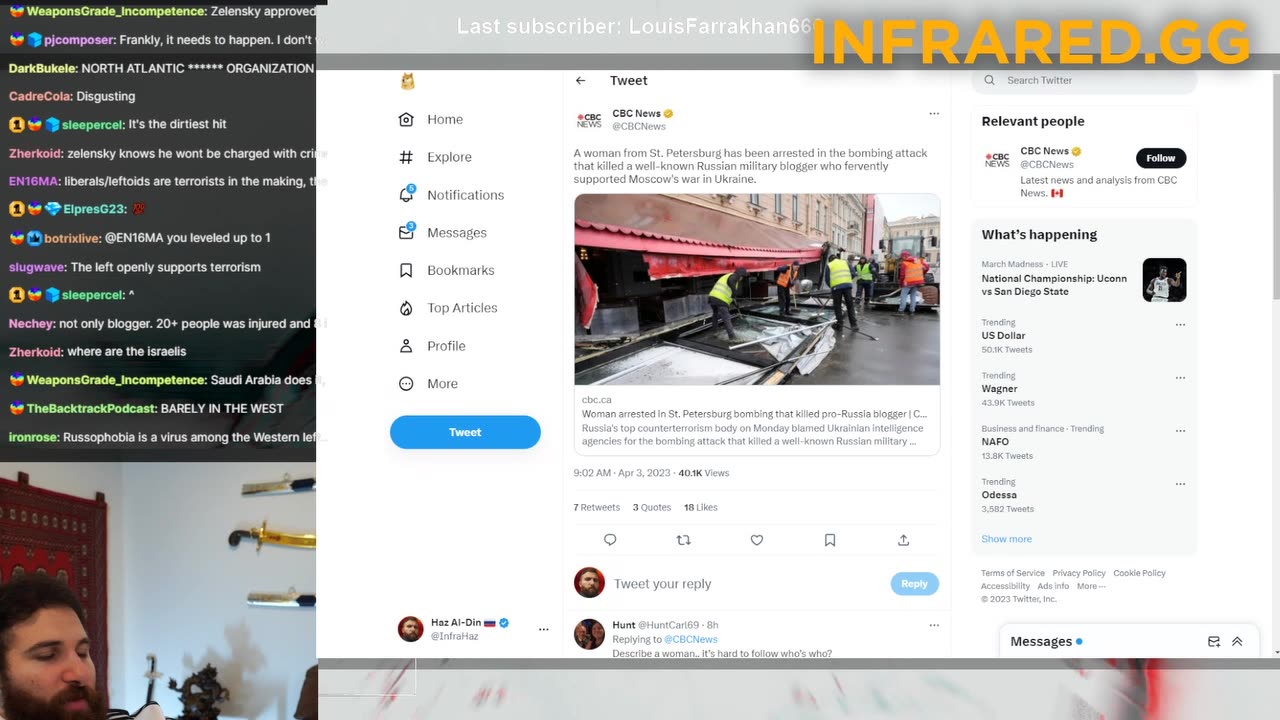Click the blue Tweet compose button
Screen dimensions: 1280x720
coord(465,432)
